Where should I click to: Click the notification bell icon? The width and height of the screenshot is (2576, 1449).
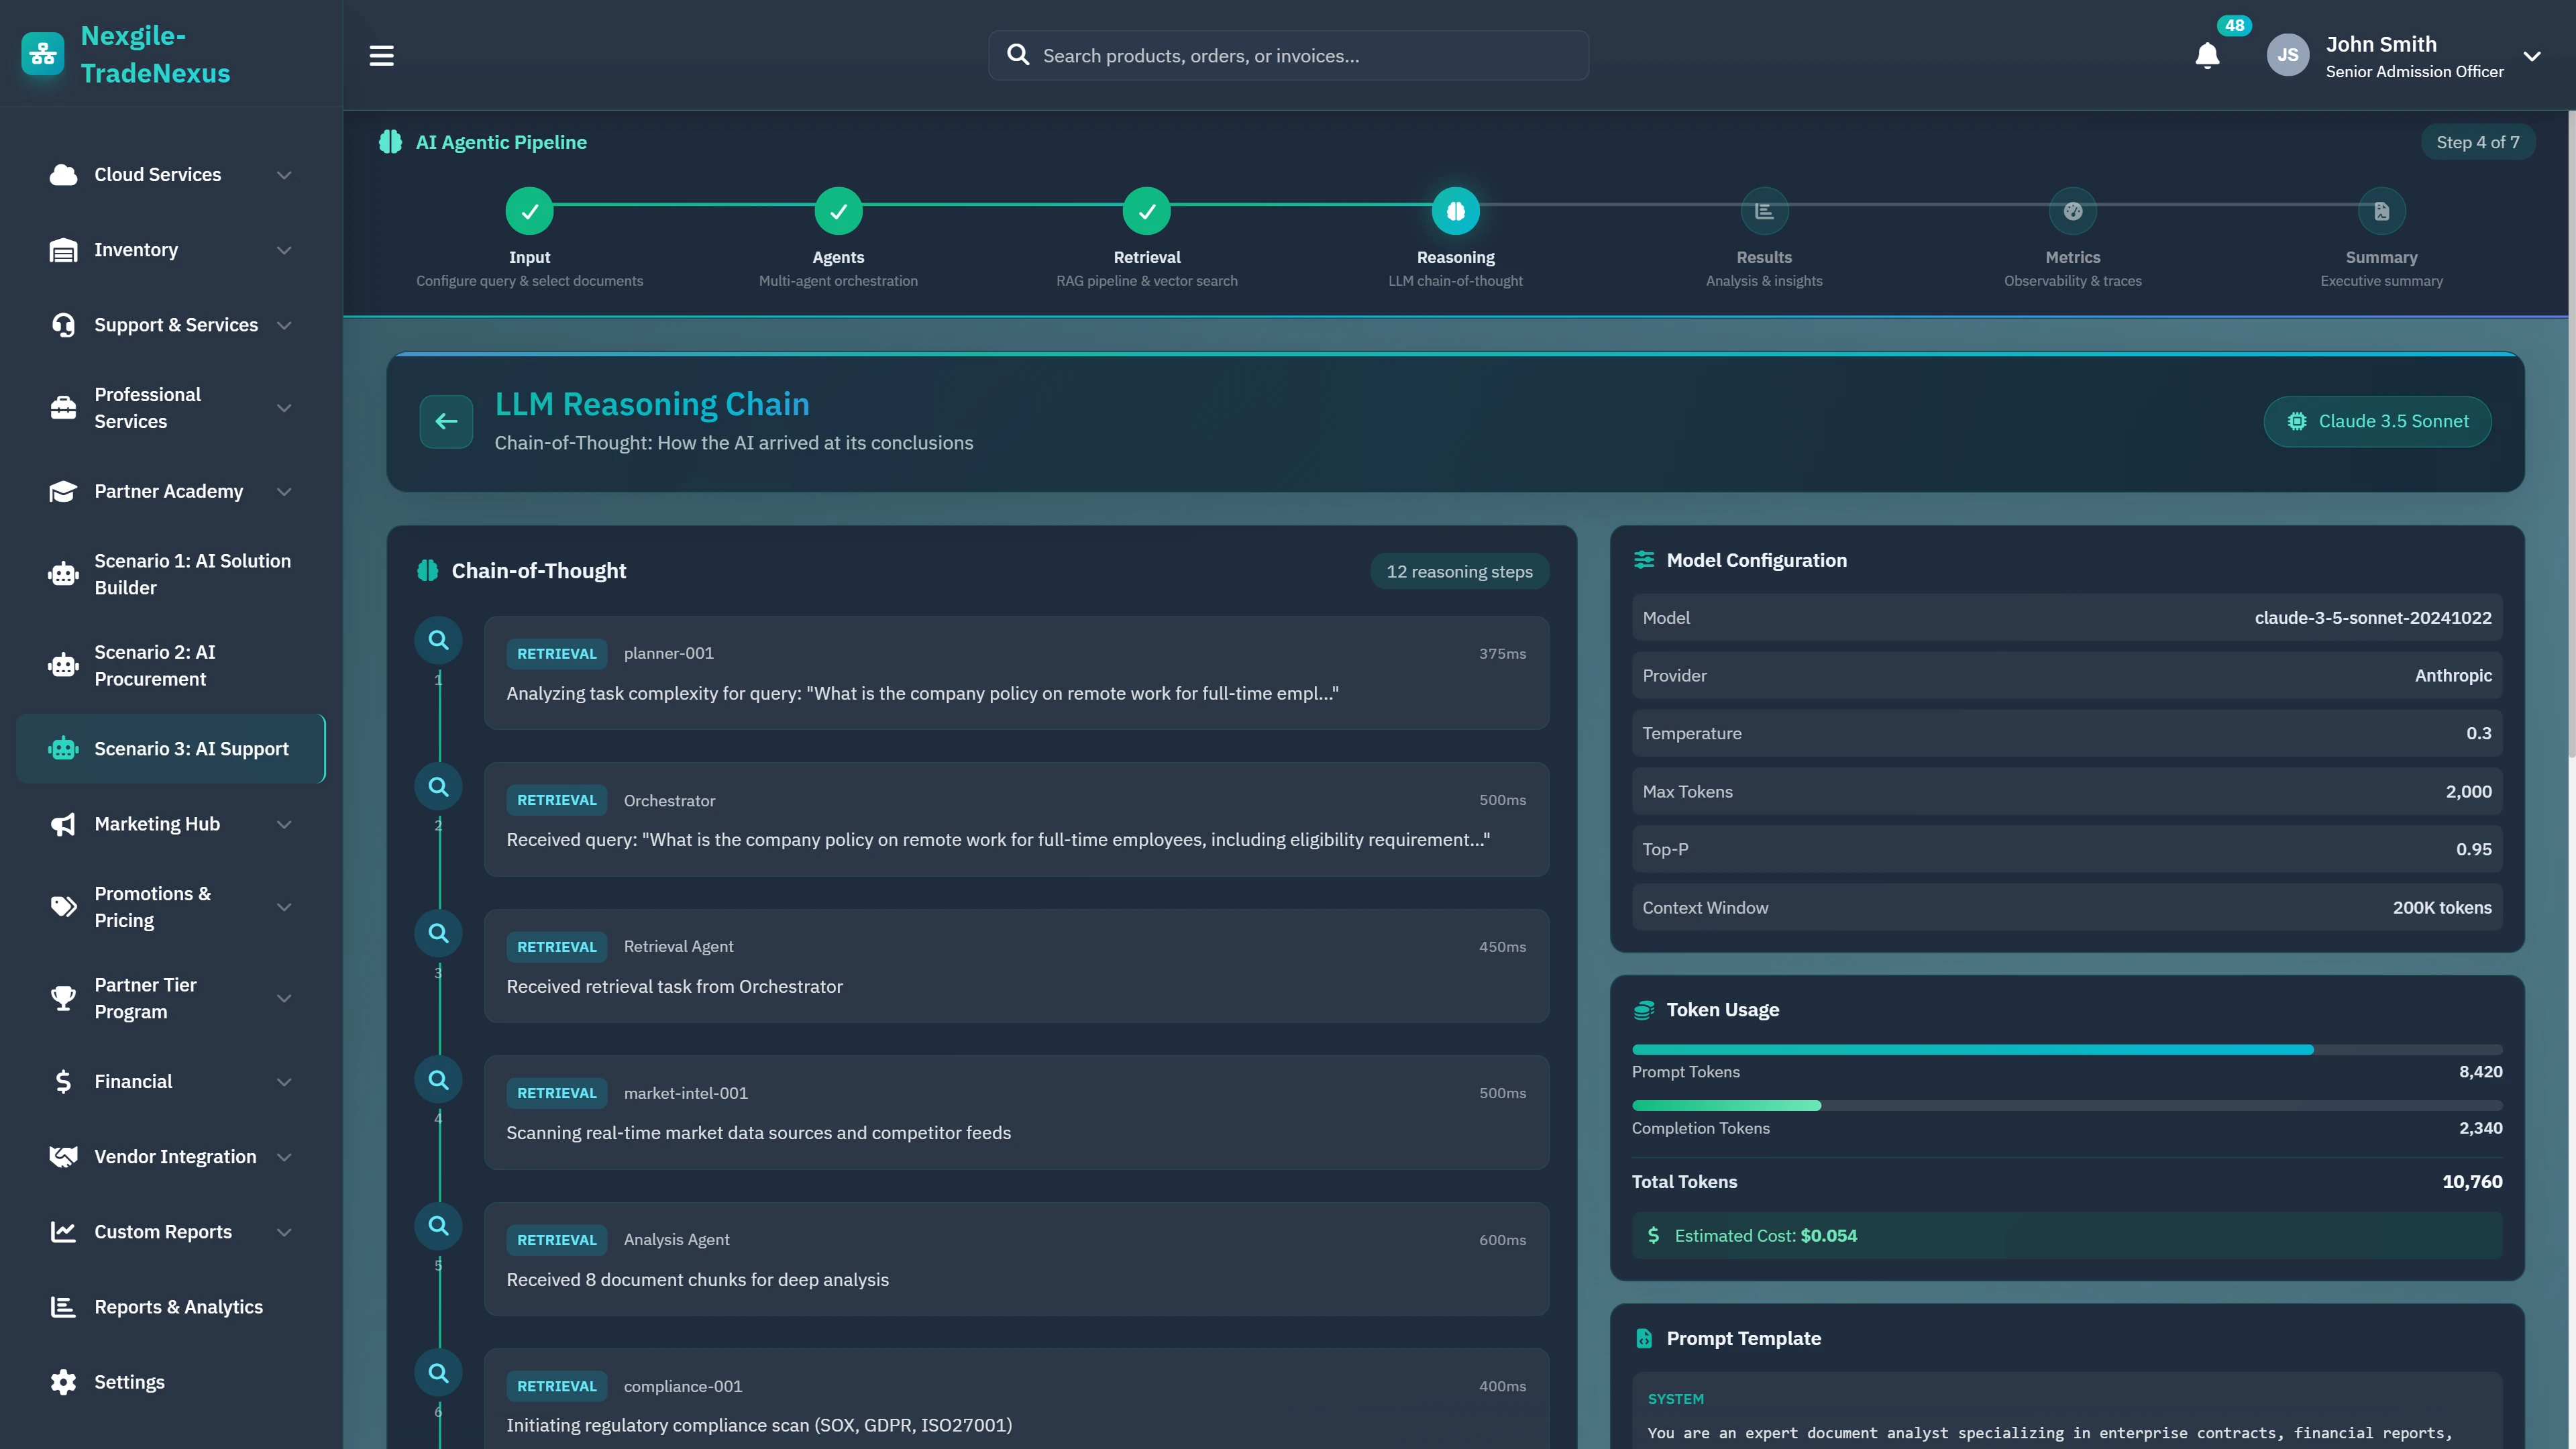point(2207,56)
